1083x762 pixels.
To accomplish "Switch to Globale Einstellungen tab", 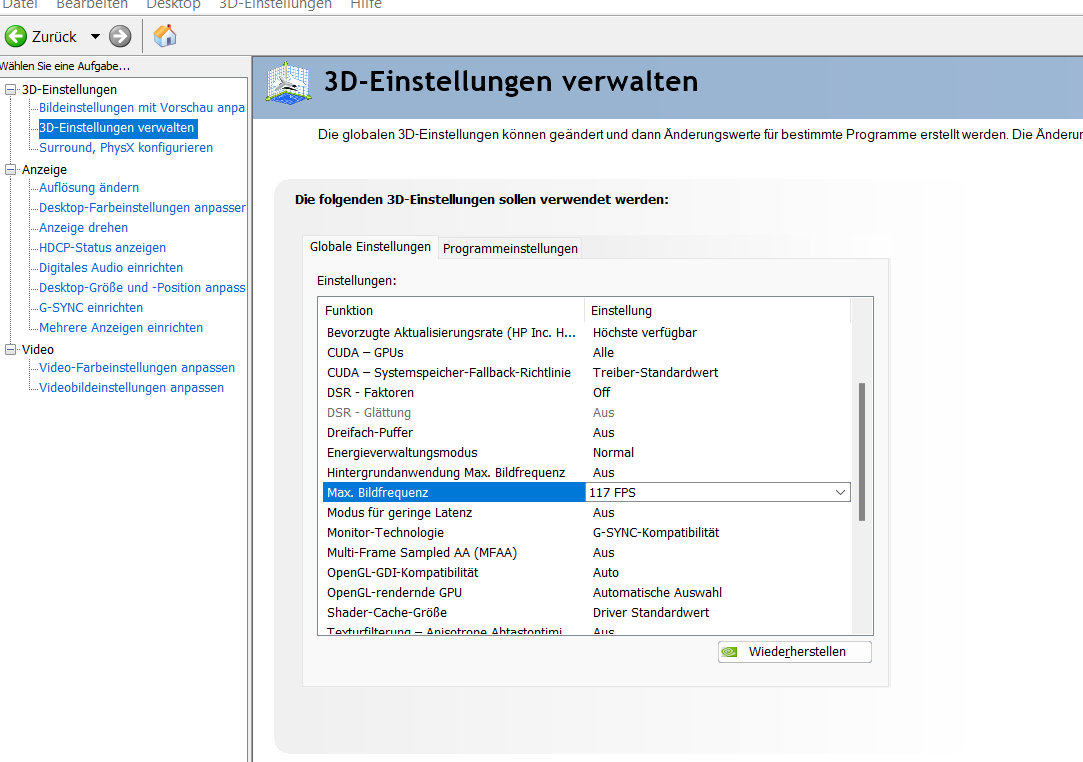I will 370,247.
